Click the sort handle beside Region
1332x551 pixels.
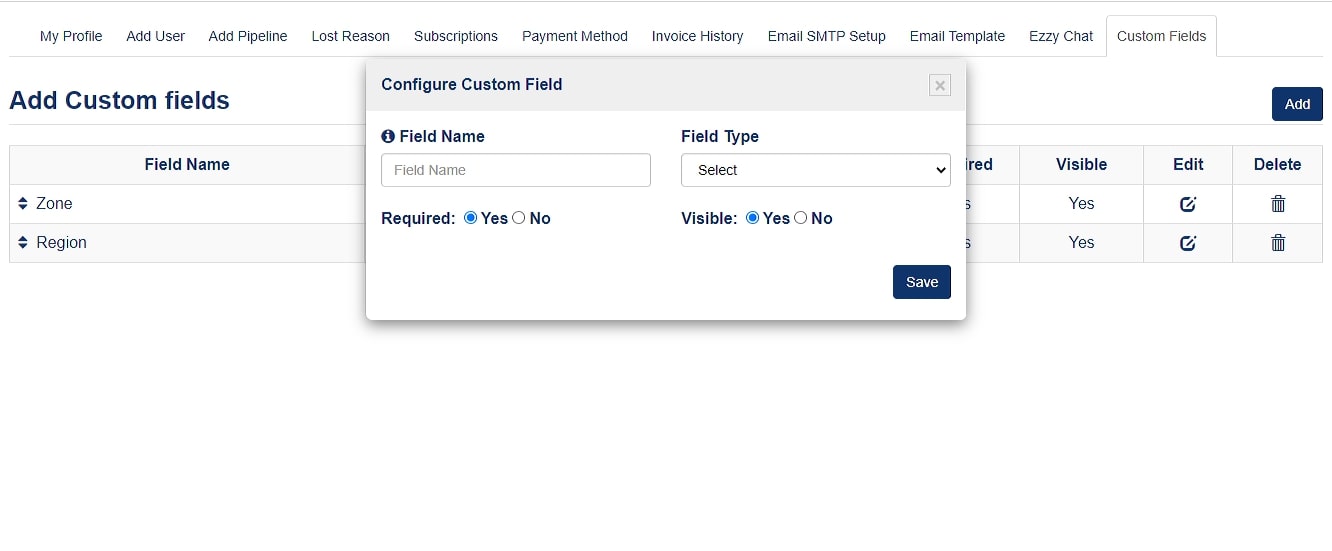point(23,243)
